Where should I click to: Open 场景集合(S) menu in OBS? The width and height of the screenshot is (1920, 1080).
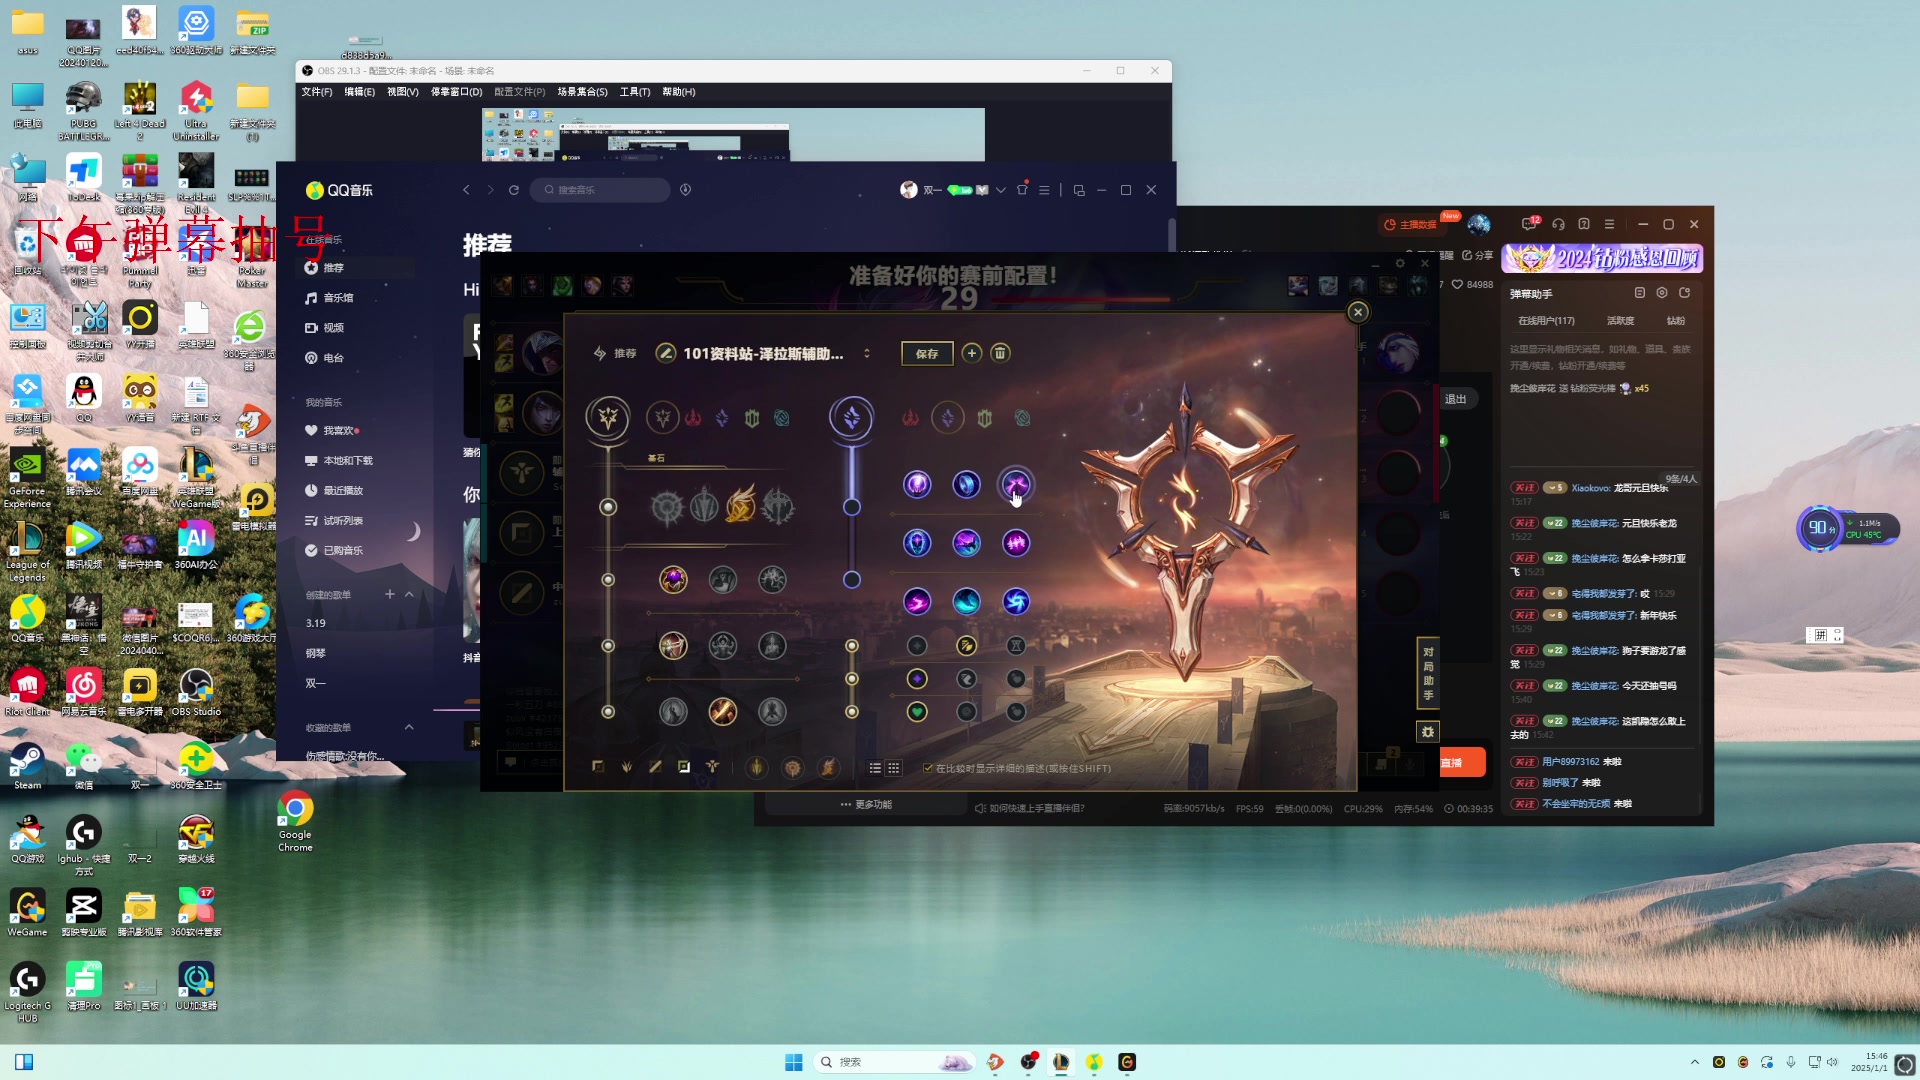click(583, 92)
